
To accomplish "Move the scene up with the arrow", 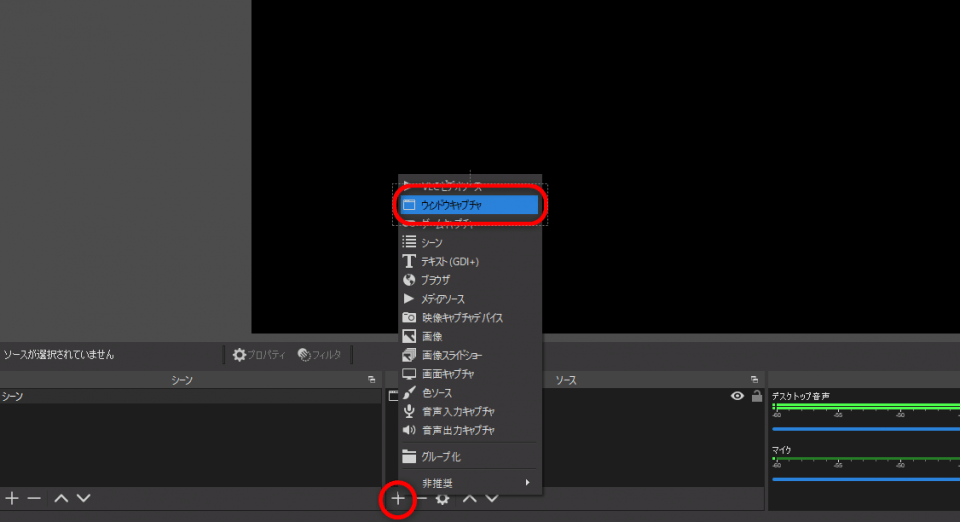I will tap(61, 498).
